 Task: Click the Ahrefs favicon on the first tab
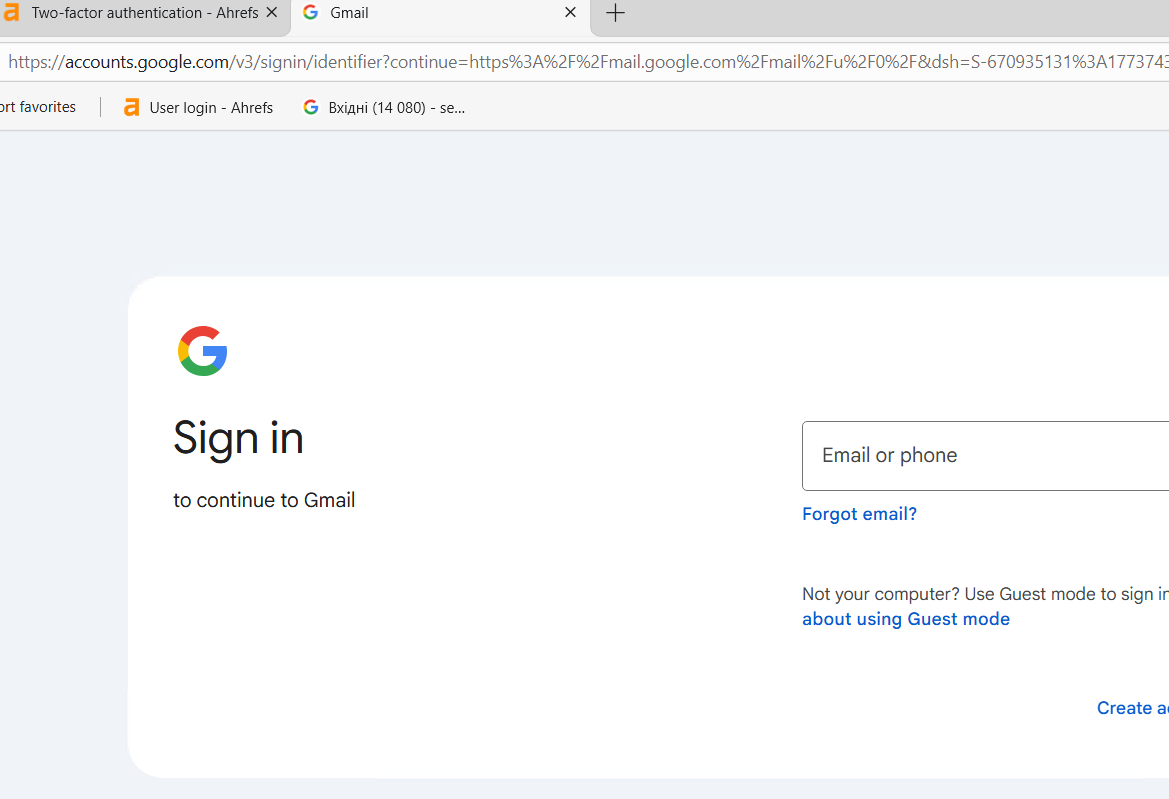(x=10, y=13)
